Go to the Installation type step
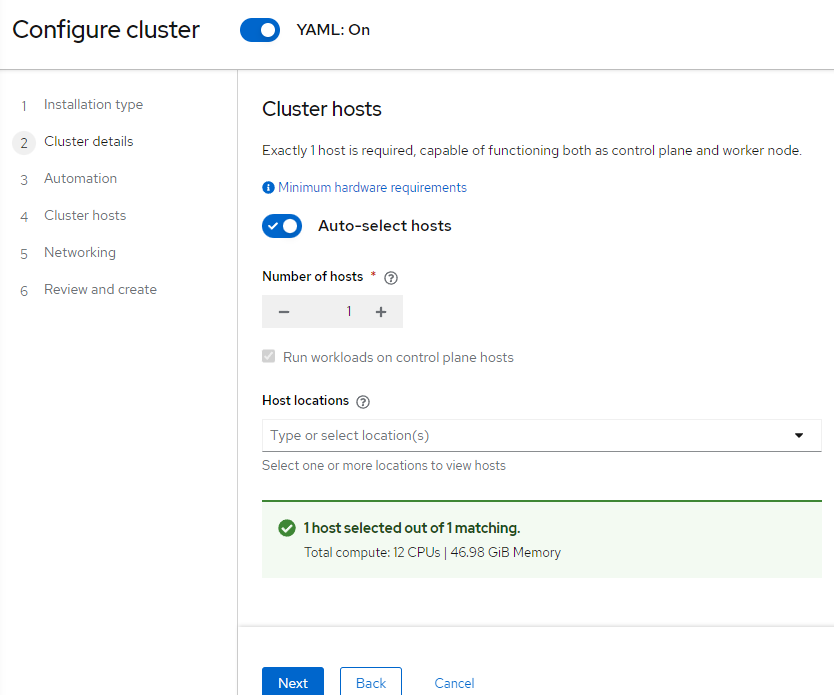 pyautogui.click(x=93, y=105)
